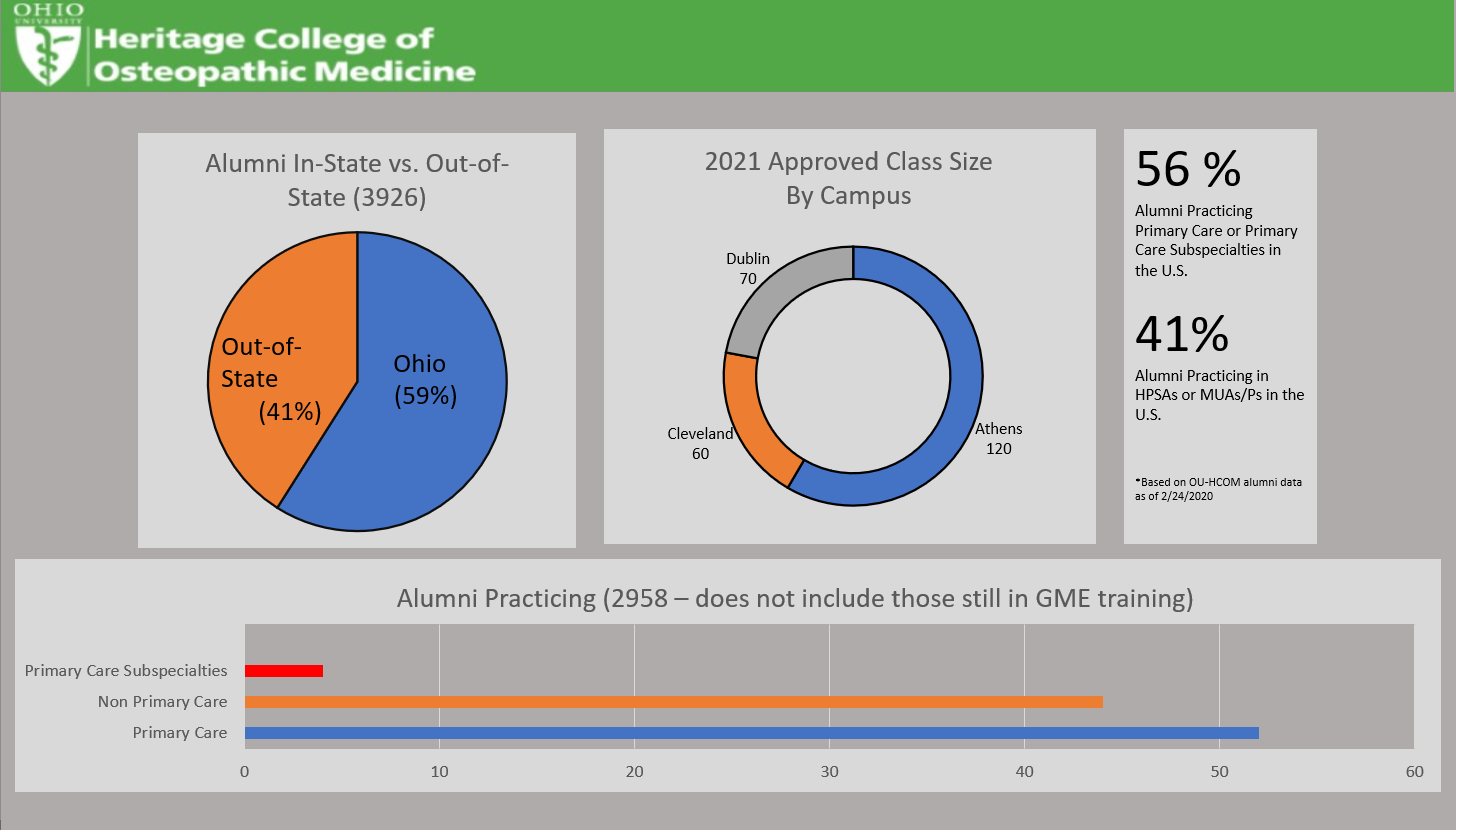Click the gray Dublin donut segment
Screen dimensions: 1457x832
(780, 288)
